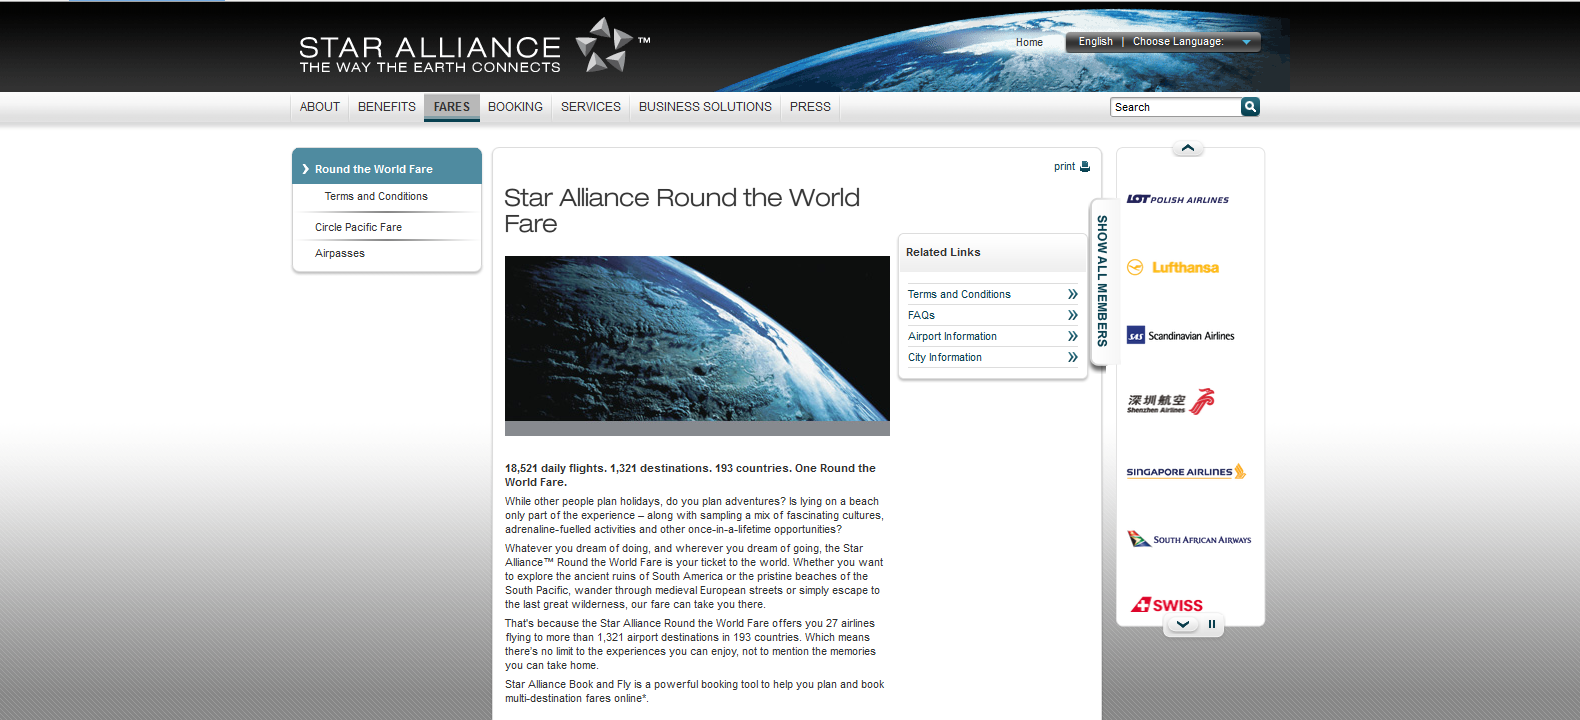The width and height of the screenshot is (1580, 720).
Task: Open City Information related link
Action: tap(945, 357)
